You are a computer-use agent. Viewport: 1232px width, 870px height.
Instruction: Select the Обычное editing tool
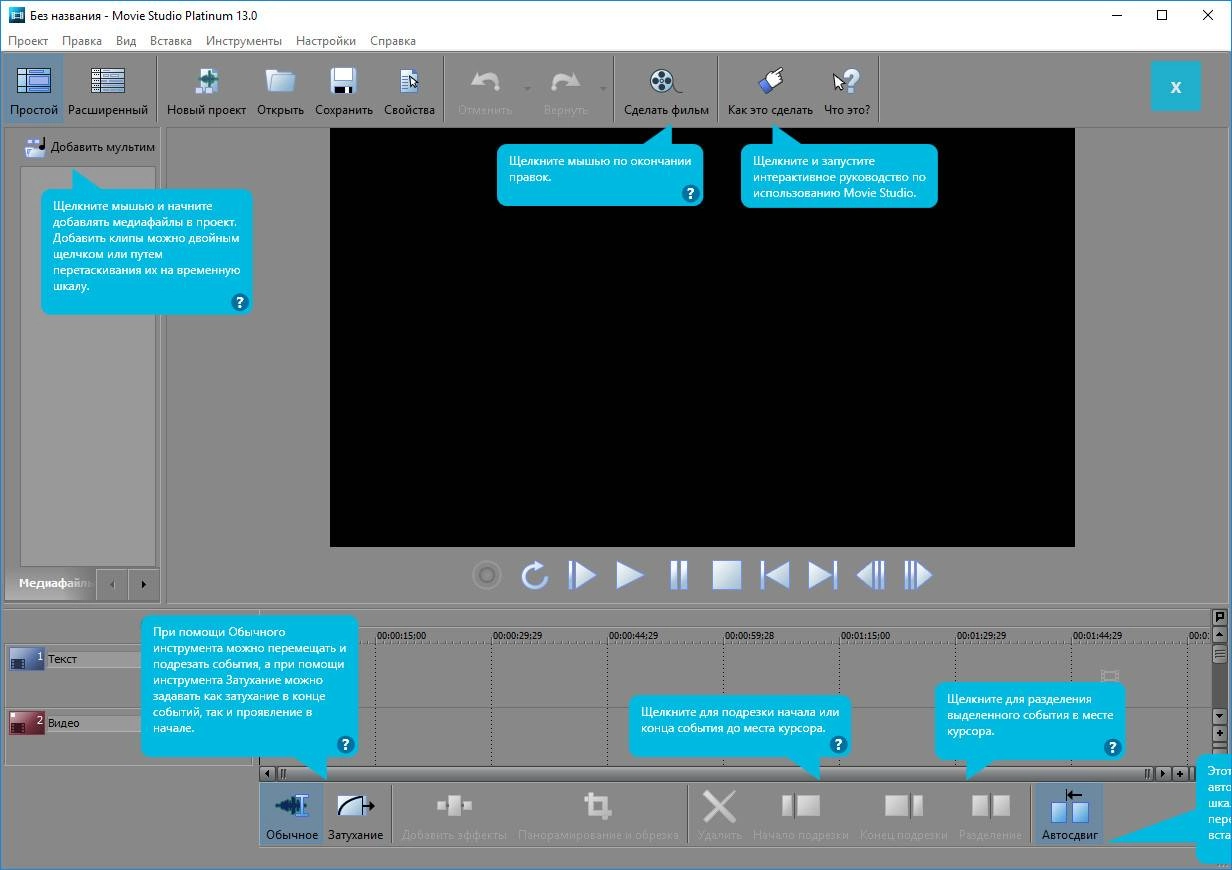pos(292,813)
